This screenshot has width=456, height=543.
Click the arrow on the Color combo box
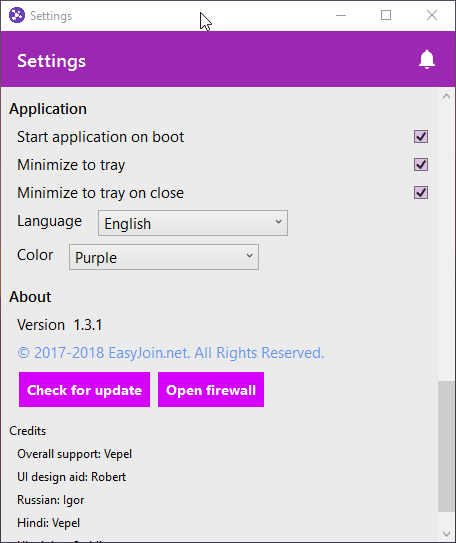click(249, 256)
